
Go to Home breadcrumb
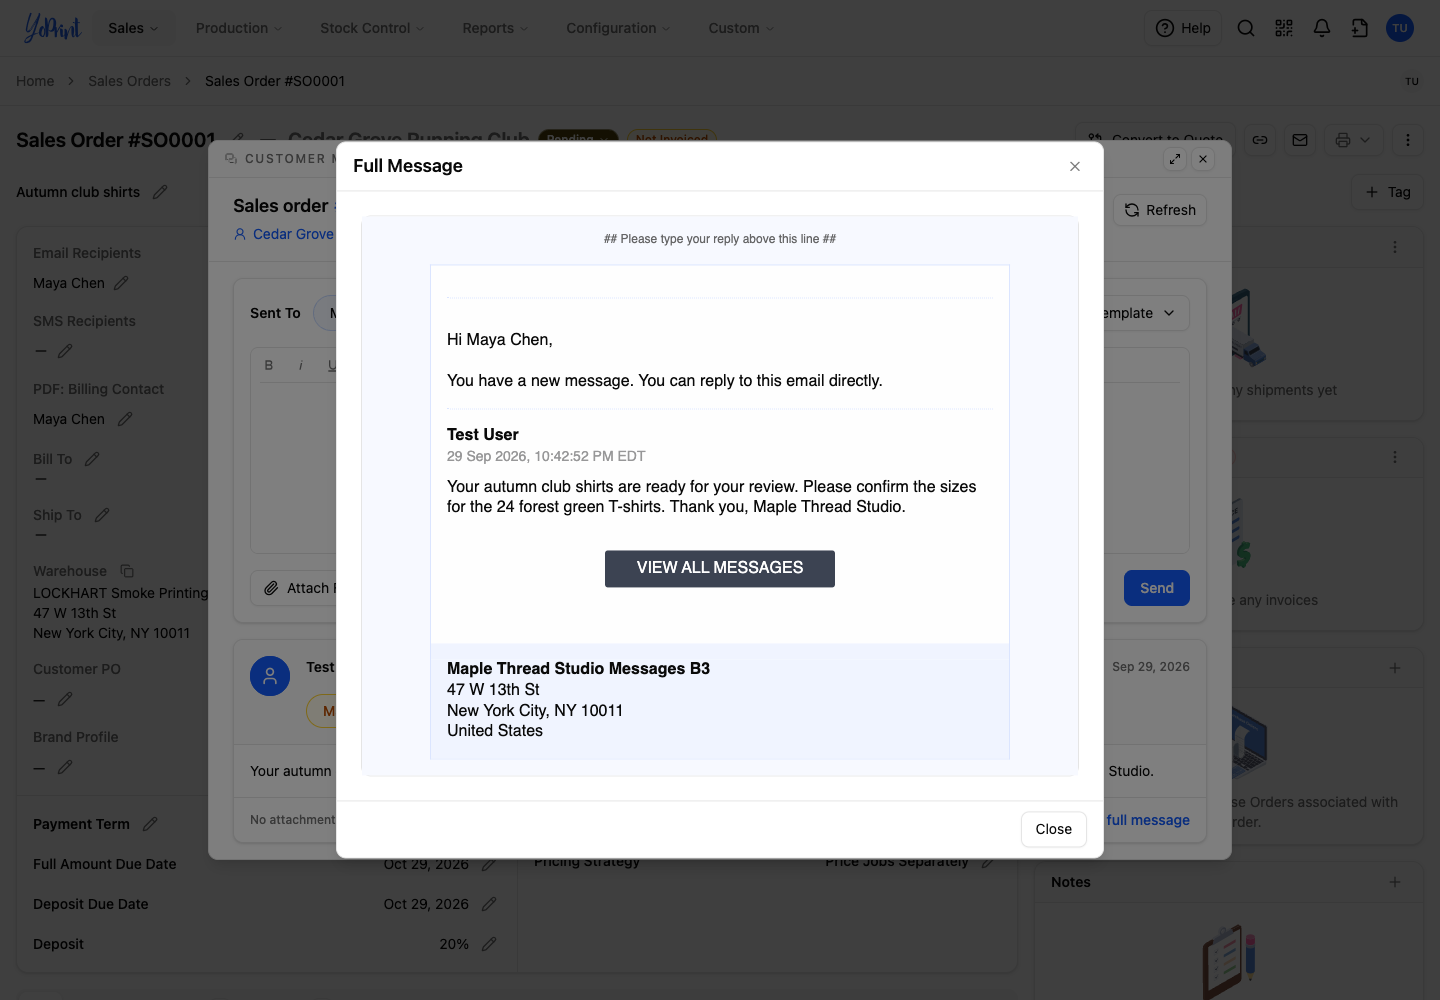click(x=35, y=81)
